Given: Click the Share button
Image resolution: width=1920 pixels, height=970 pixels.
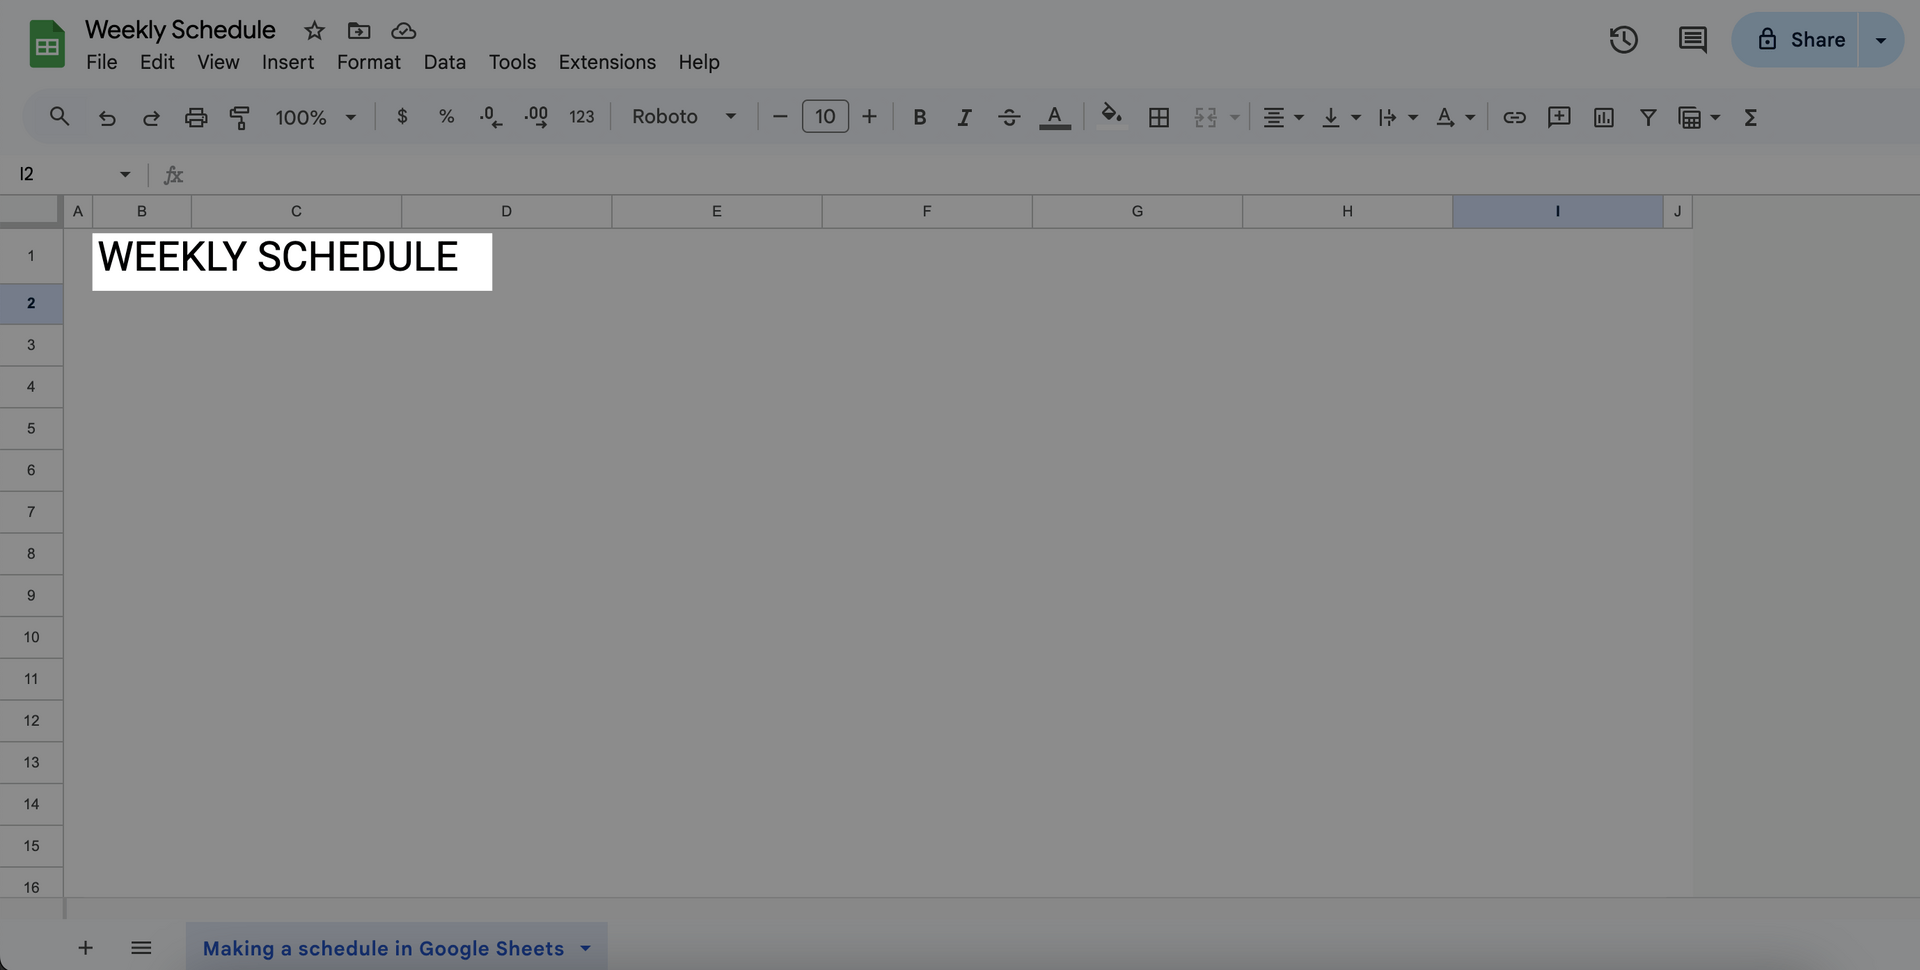Looking at the screenshot, I should pos(1796,40).
